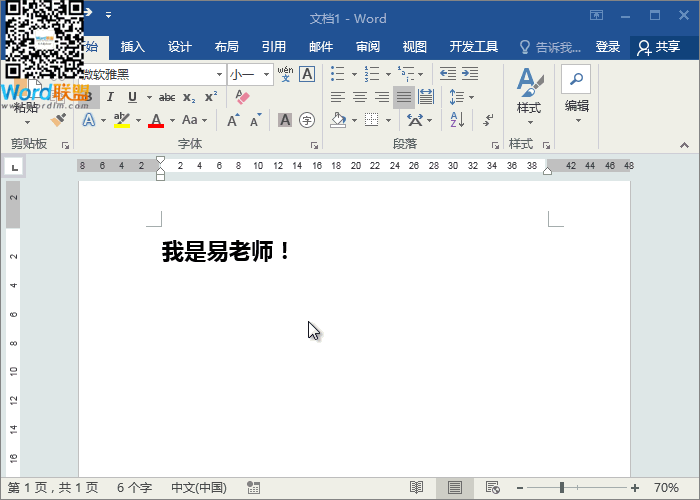
Task: Collapse the ribbon
Action: click(x=684, y=146)
